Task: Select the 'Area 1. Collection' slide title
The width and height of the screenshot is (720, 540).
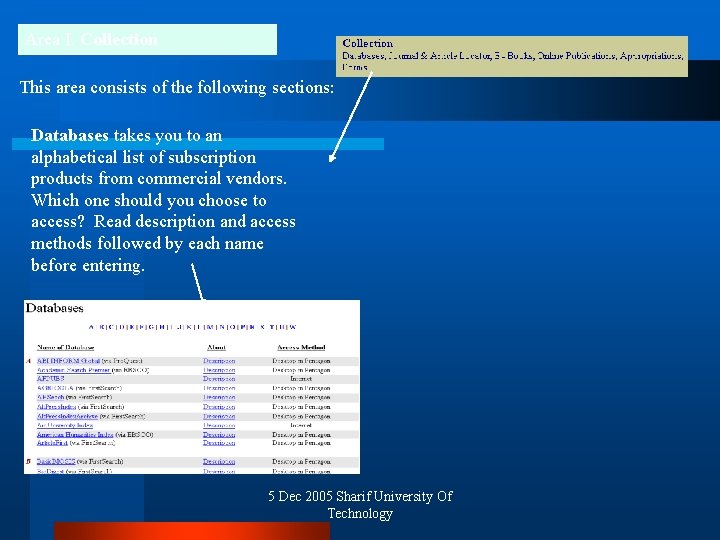Action: tap(92, 39)
